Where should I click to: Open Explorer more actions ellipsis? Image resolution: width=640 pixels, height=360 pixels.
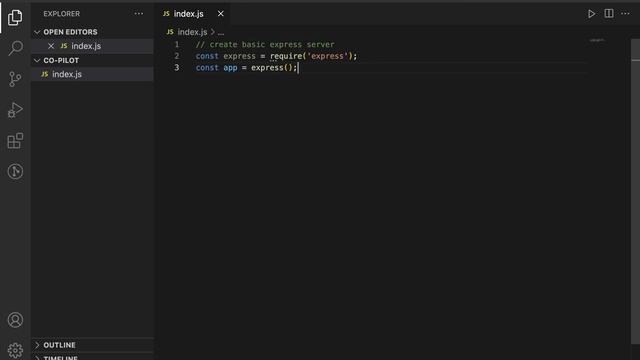(x=139, y=13)
